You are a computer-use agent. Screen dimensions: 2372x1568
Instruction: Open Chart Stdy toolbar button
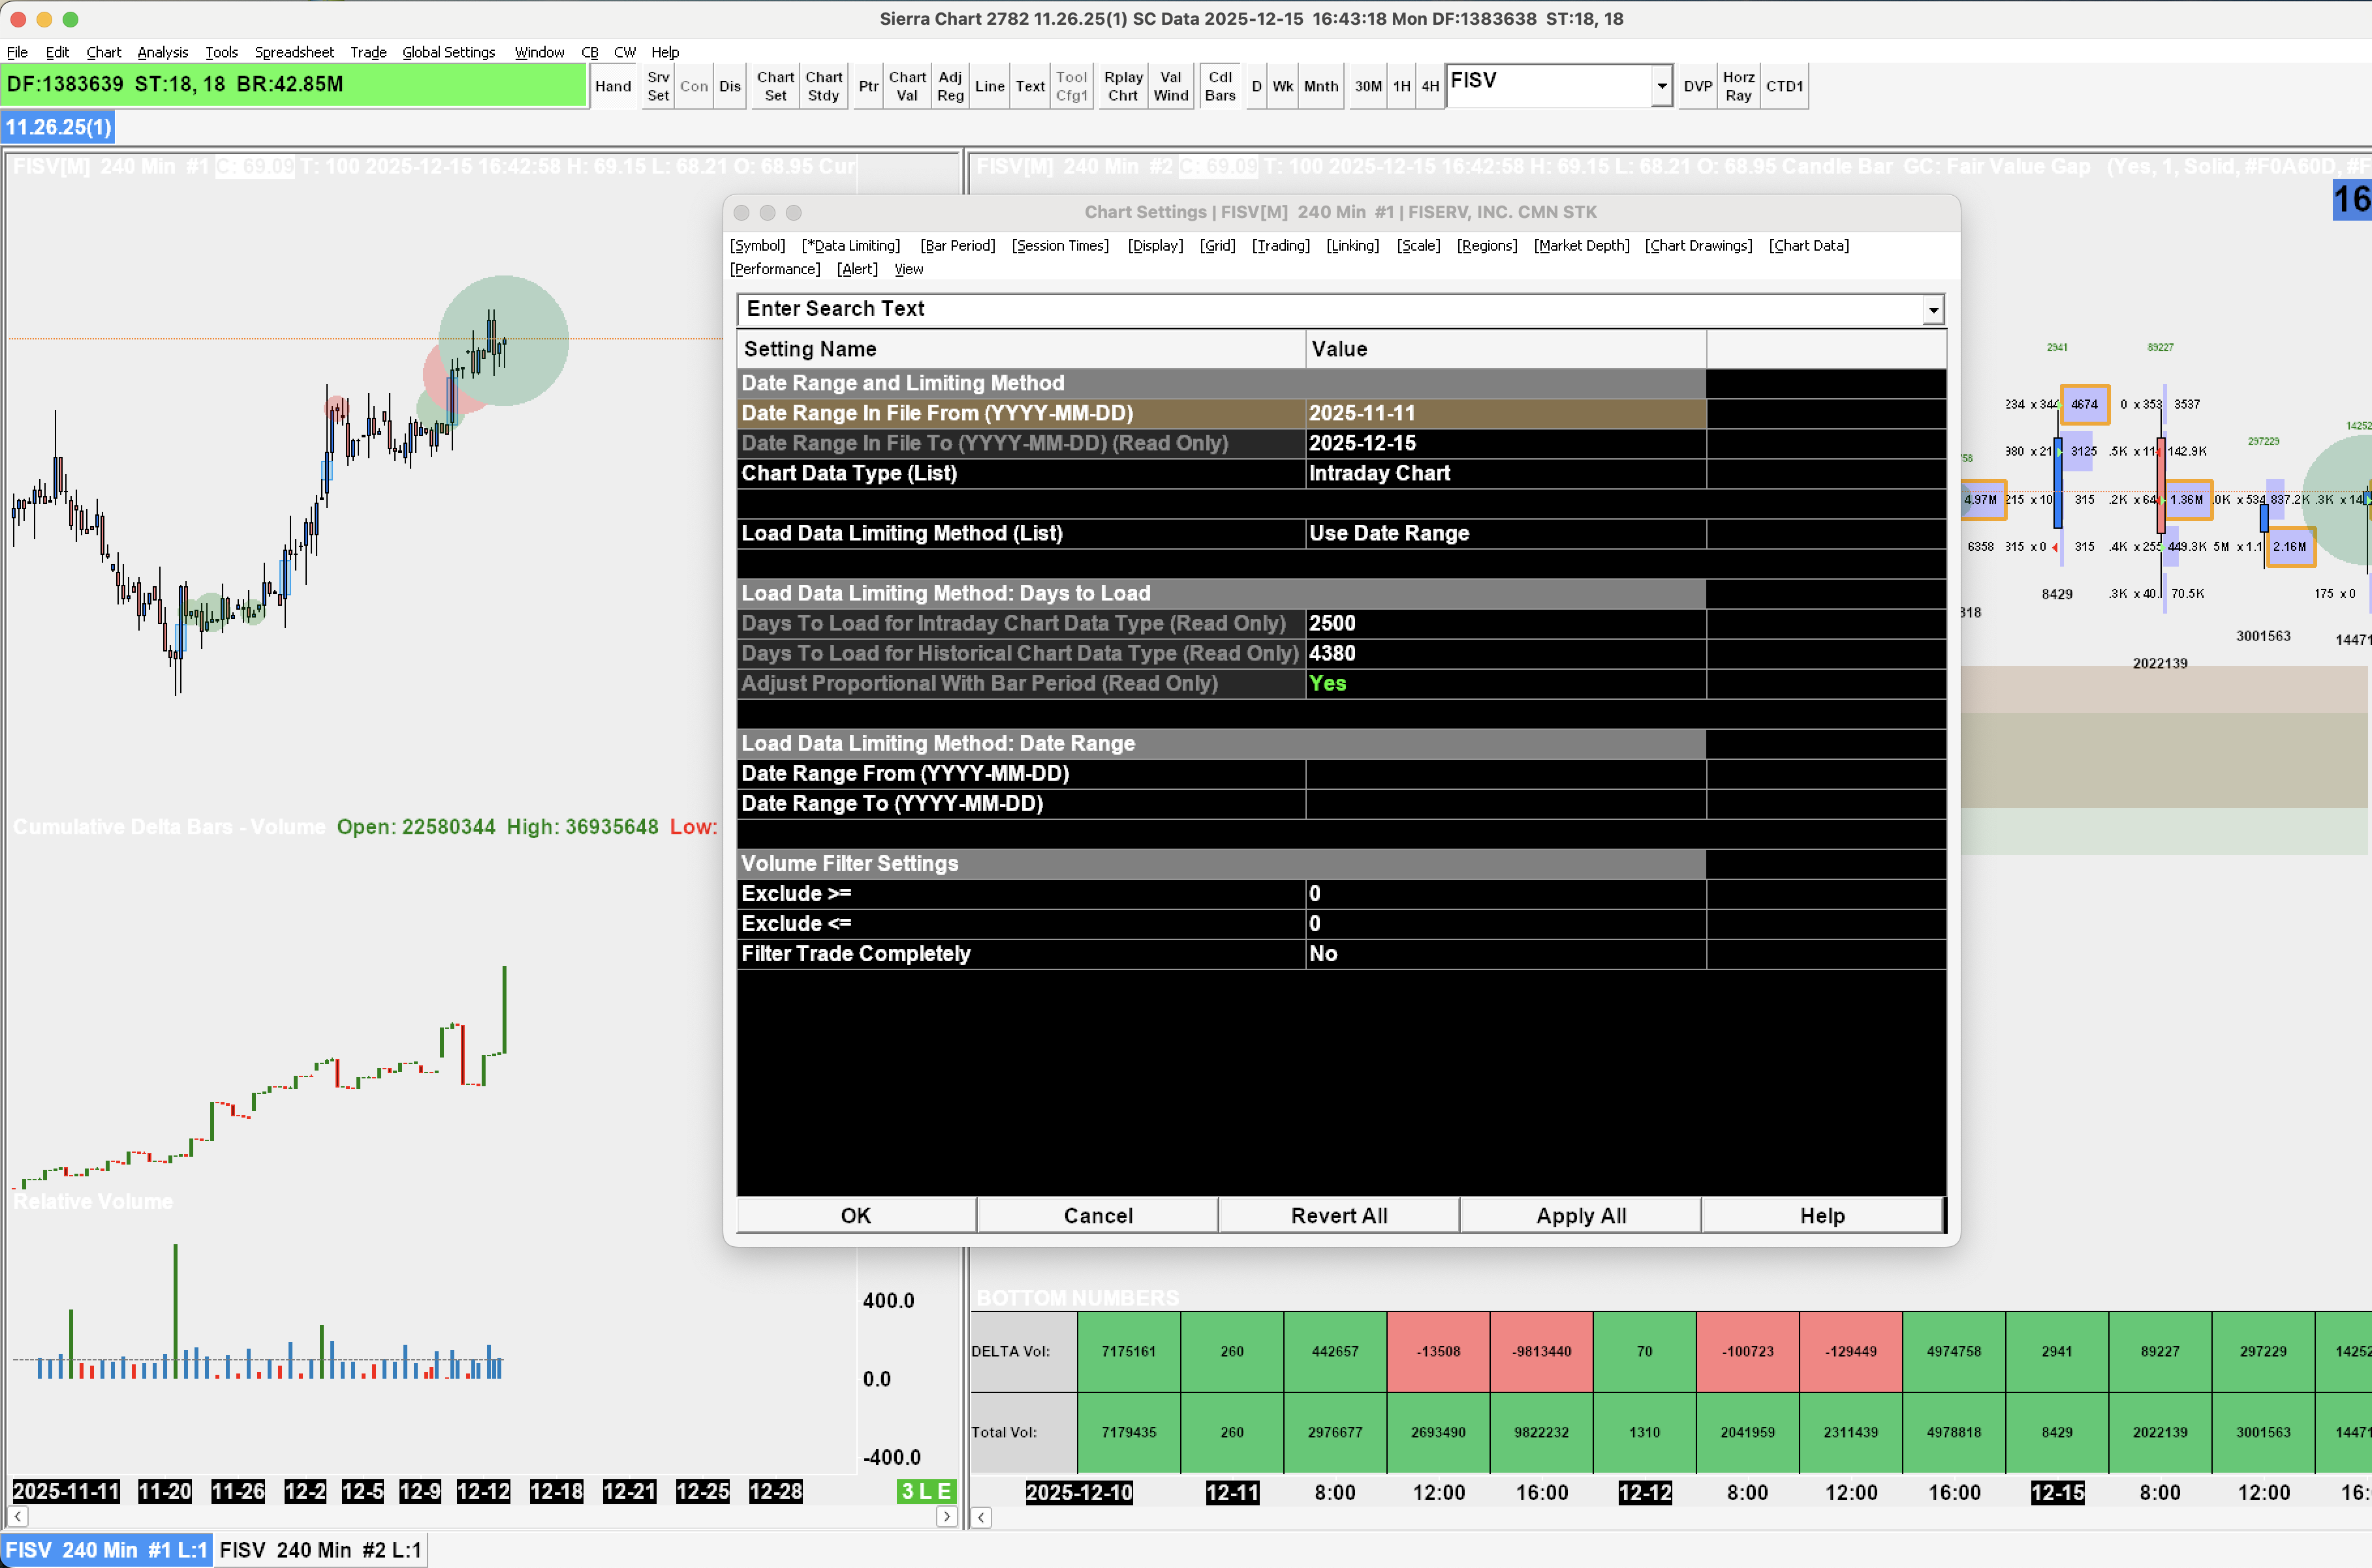point(823,86)
